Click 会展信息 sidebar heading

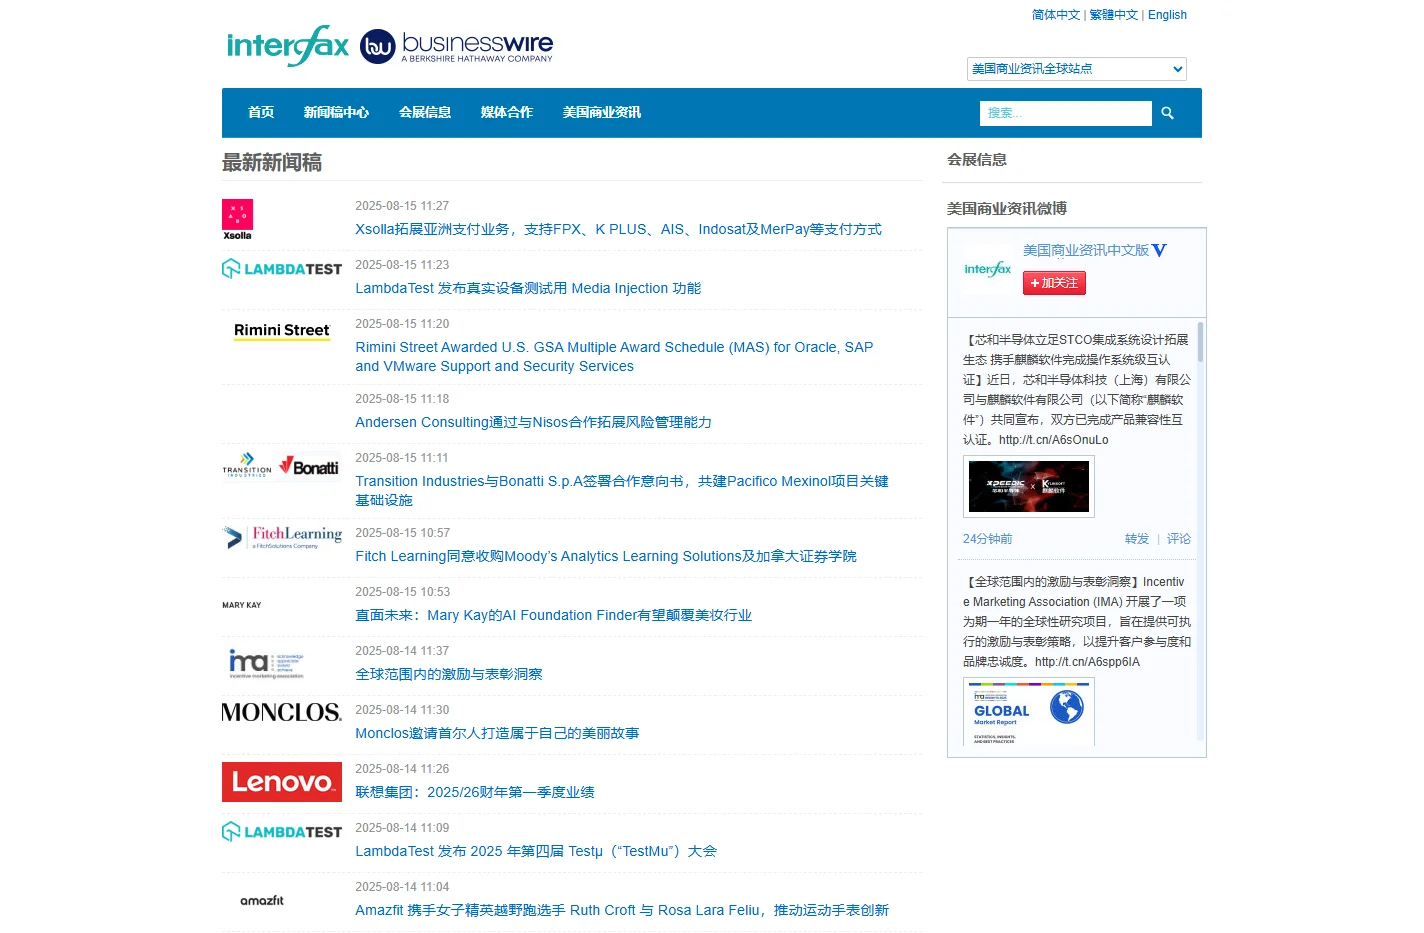pyautogui.click(x=977, y=160)
